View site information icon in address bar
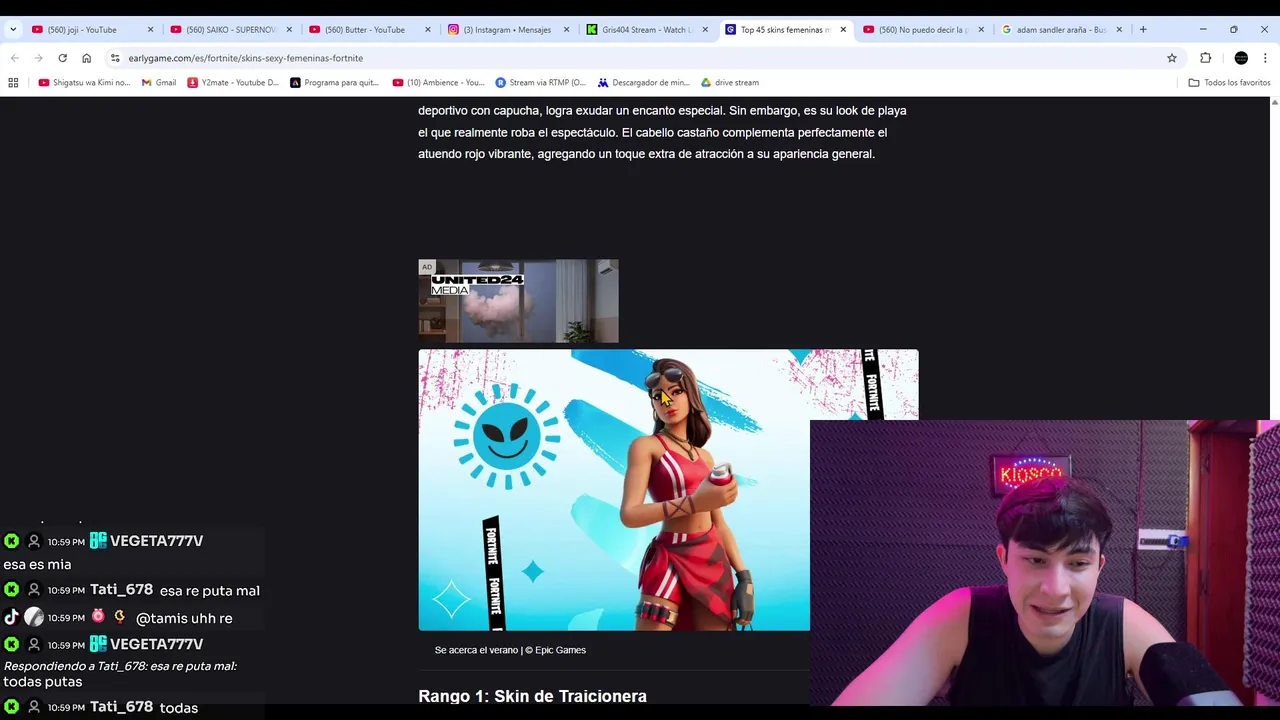Image resolution: width=1280 pixels, height=720 pixels. pyautogui.click(x=115, y=58)
